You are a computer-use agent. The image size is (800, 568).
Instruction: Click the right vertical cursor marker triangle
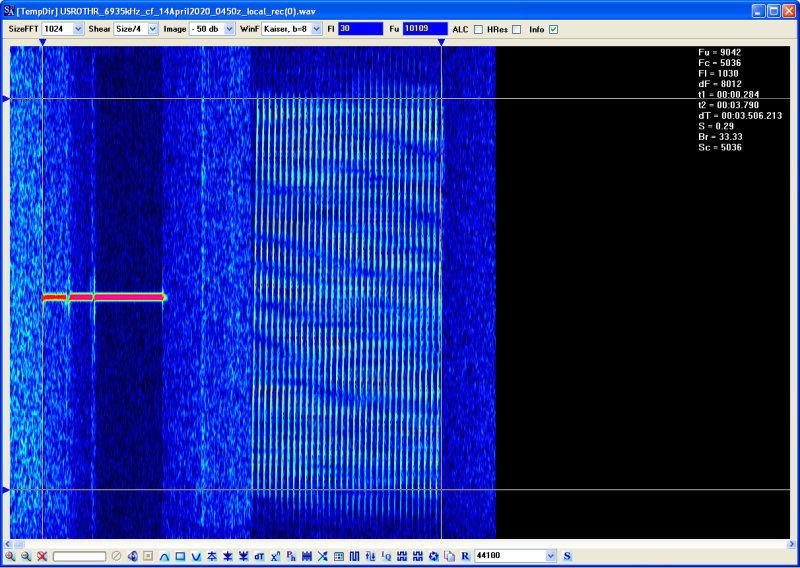441,42
